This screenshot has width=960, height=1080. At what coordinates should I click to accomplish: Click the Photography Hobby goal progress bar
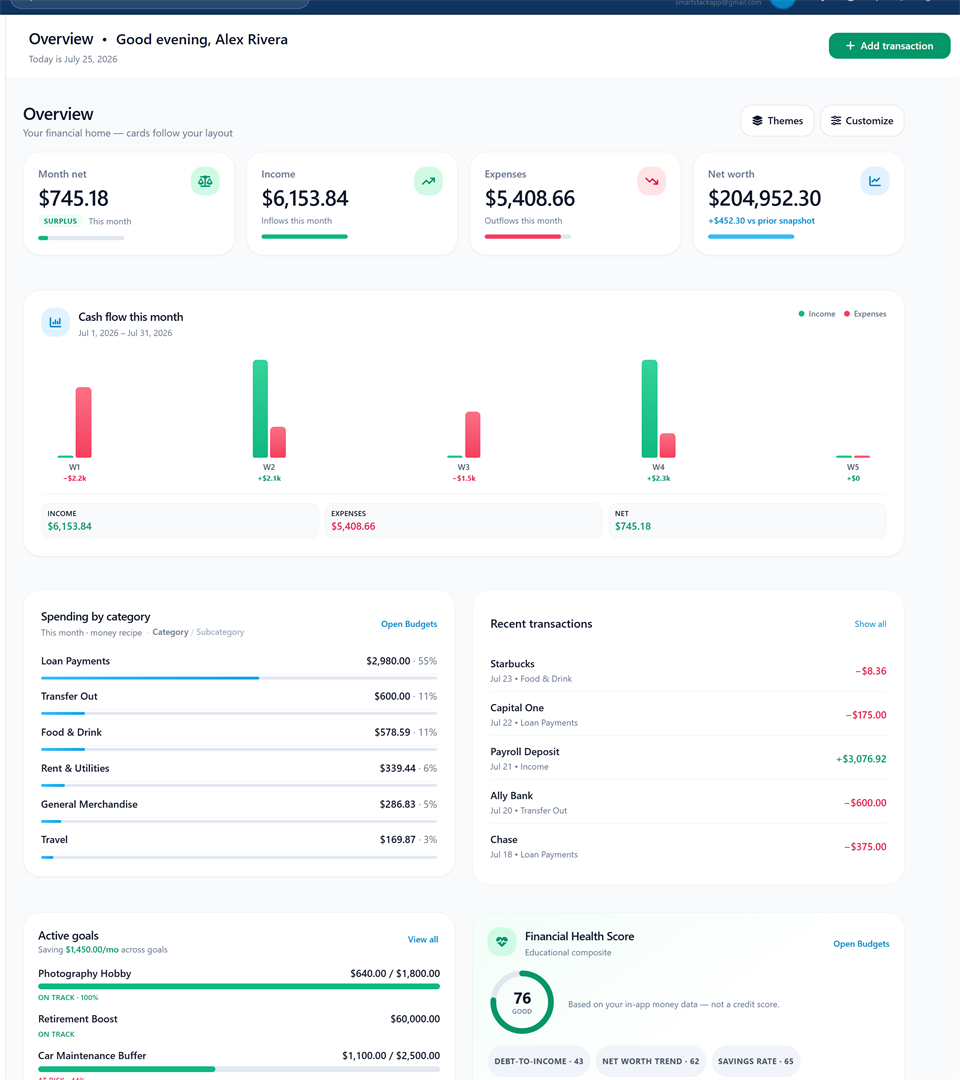(239, 986)
